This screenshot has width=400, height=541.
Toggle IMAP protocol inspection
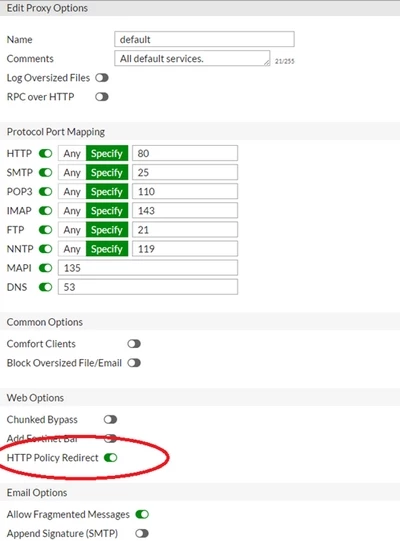[46, 211]
